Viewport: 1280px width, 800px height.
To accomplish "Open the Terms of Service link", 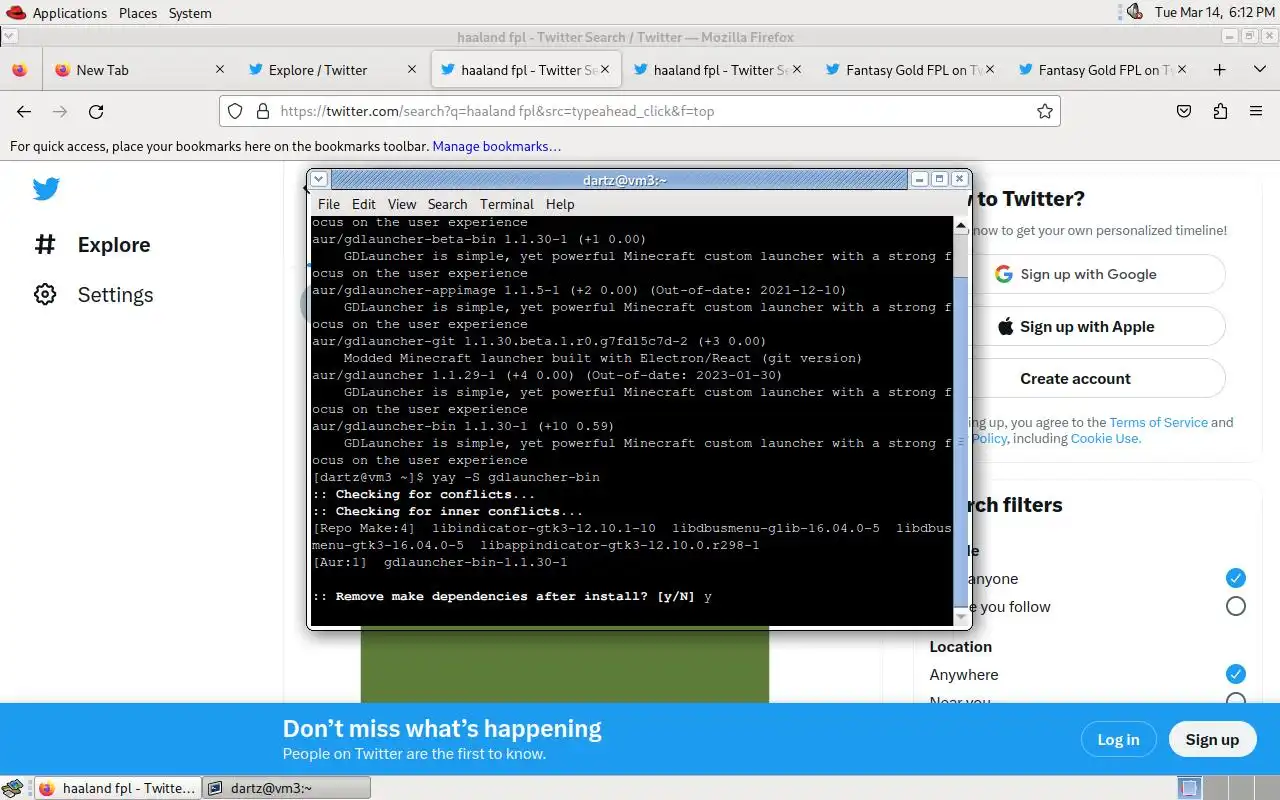I will click(x=1158, y=422).
